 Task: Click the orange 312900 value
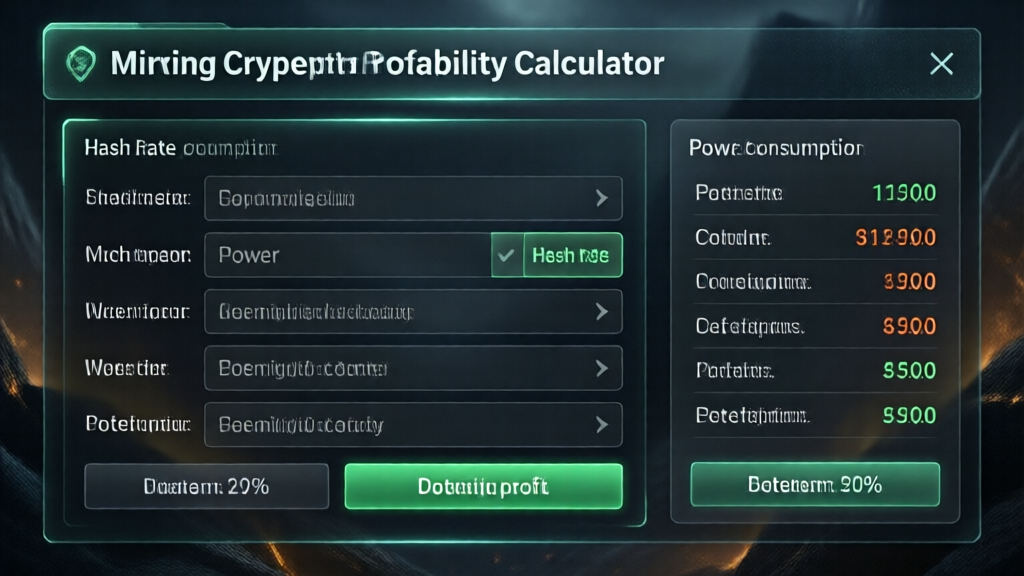coord(896,238)
